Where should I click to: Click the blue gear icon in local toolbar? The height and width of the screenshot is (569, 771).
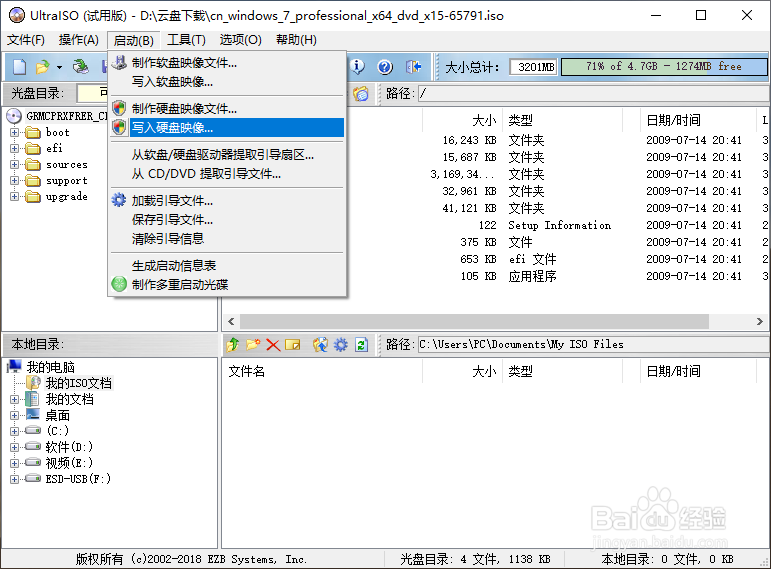[341, 345]
